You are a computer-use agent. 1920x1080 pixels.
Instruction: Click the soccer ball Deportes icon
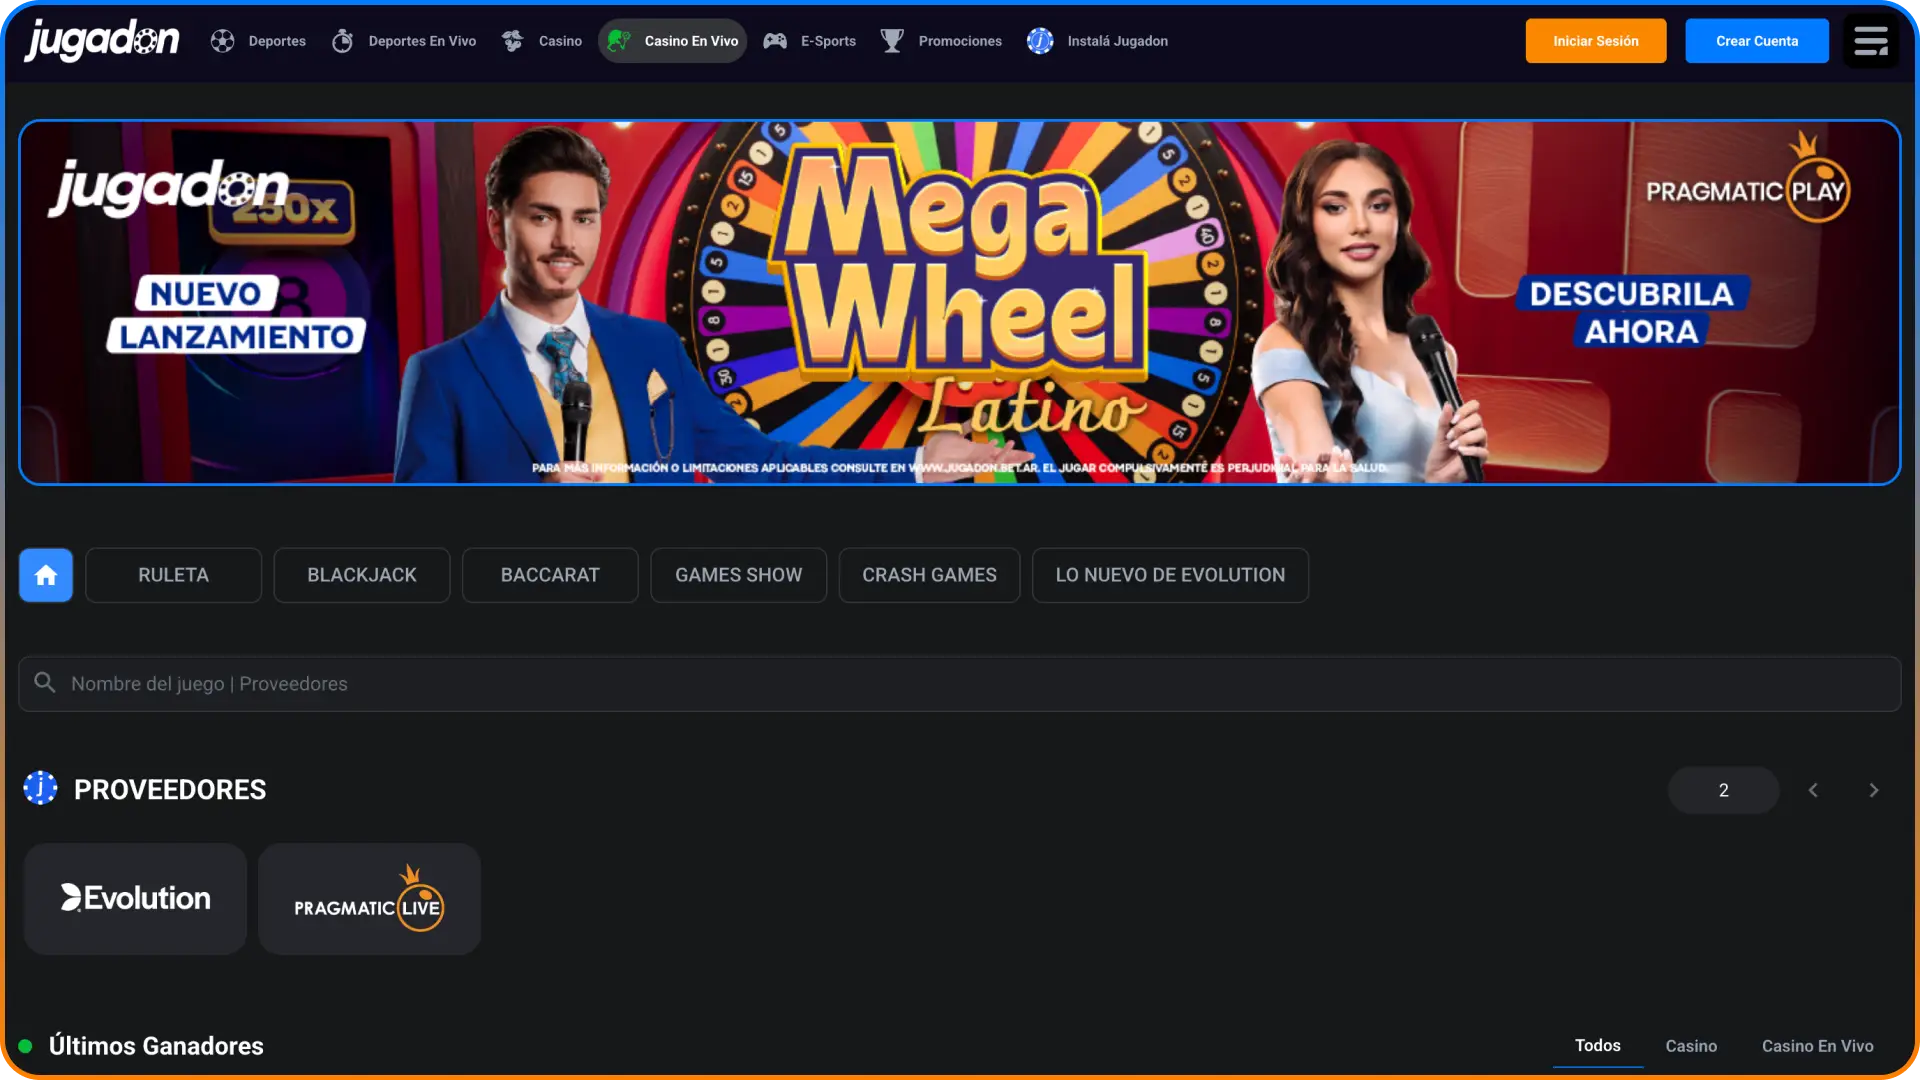click(x=222, y=41)
